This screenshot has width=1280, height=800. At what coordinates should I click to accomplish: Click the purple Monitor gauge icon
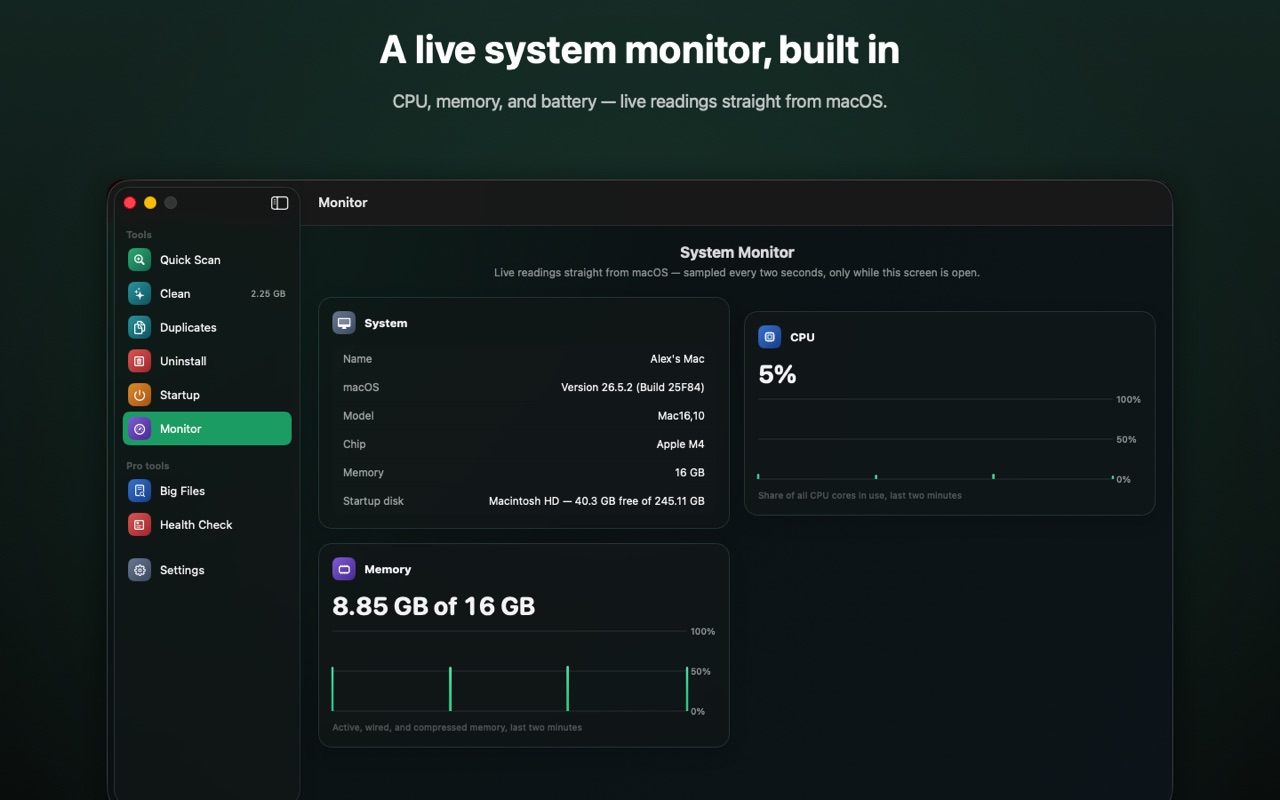[139, 429]
